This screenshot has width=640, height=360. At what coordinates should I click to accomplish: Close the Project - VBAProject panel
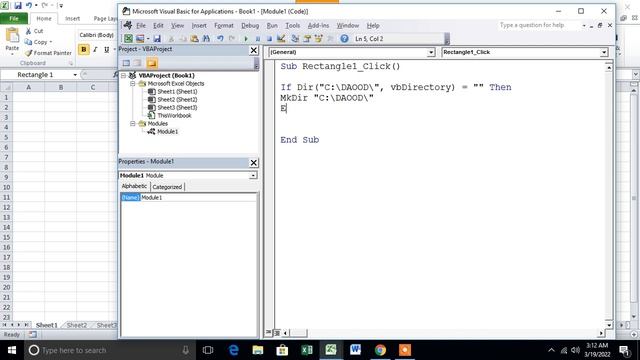[253, 50]
